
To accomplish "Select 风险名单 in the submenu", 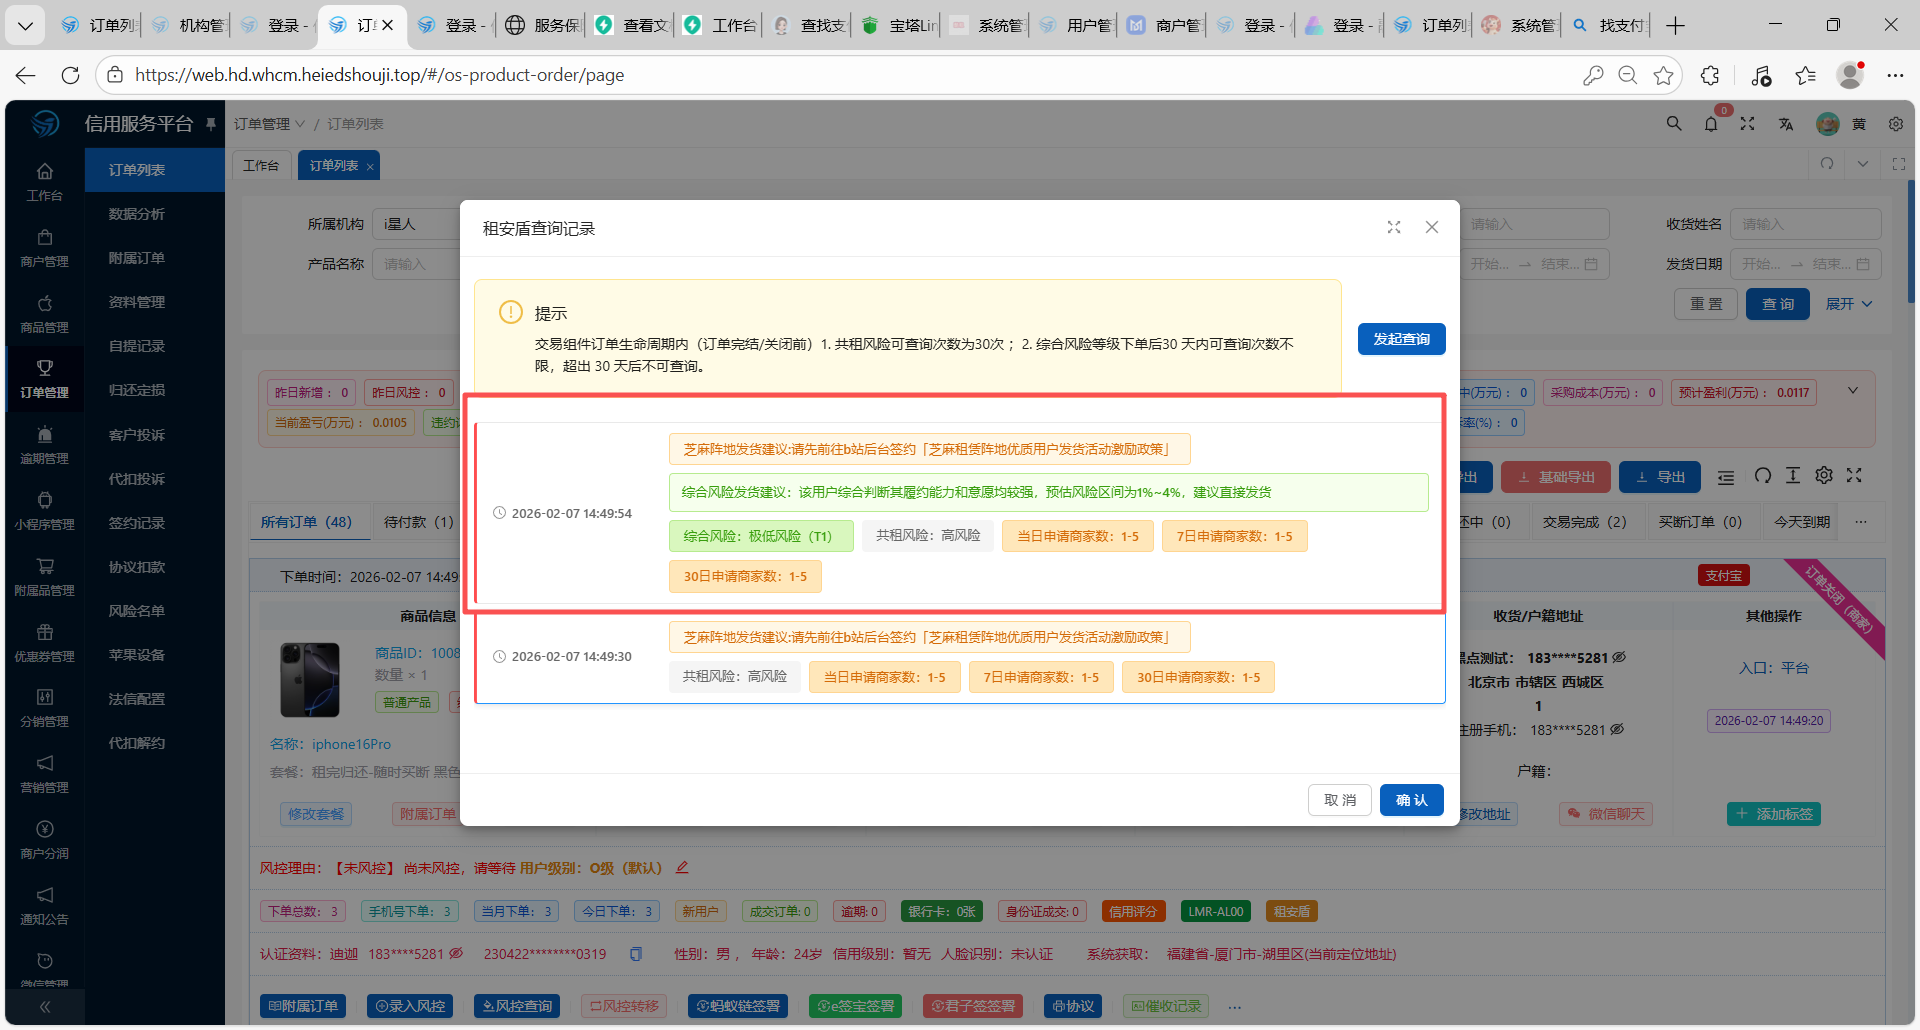I will point(137,611).
